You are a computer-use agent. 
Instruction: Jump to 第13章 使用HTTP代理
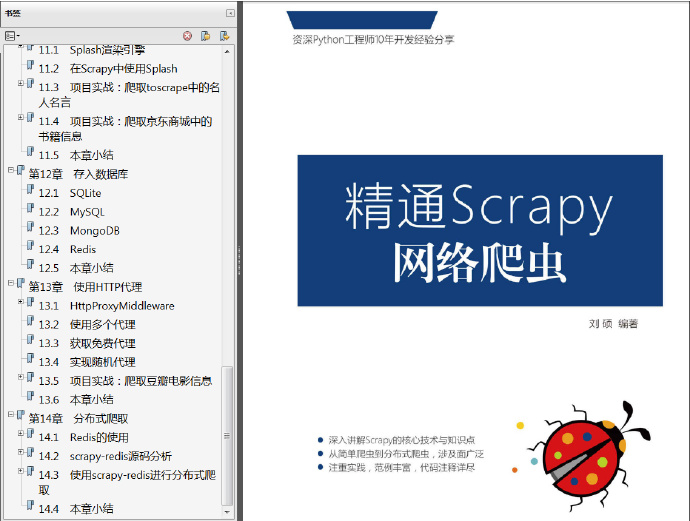[x=85, y=287]
